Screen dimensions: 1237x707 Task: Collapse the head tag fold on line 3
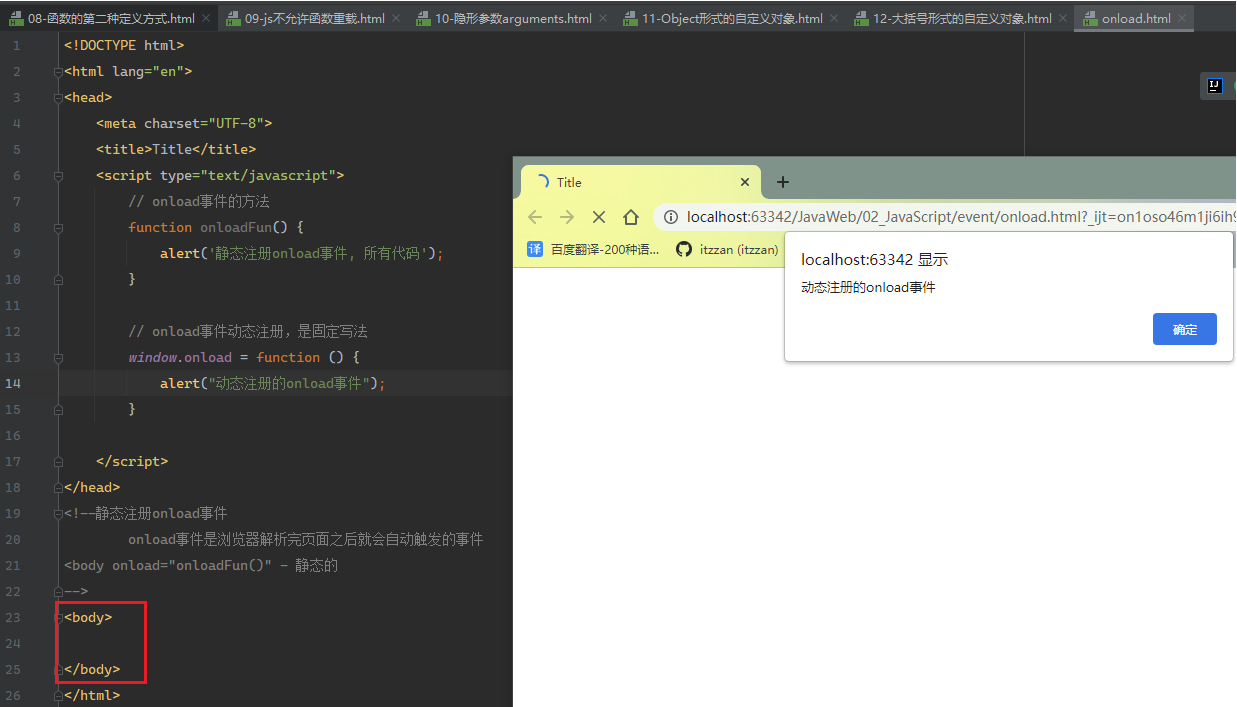tap(58, 98)
